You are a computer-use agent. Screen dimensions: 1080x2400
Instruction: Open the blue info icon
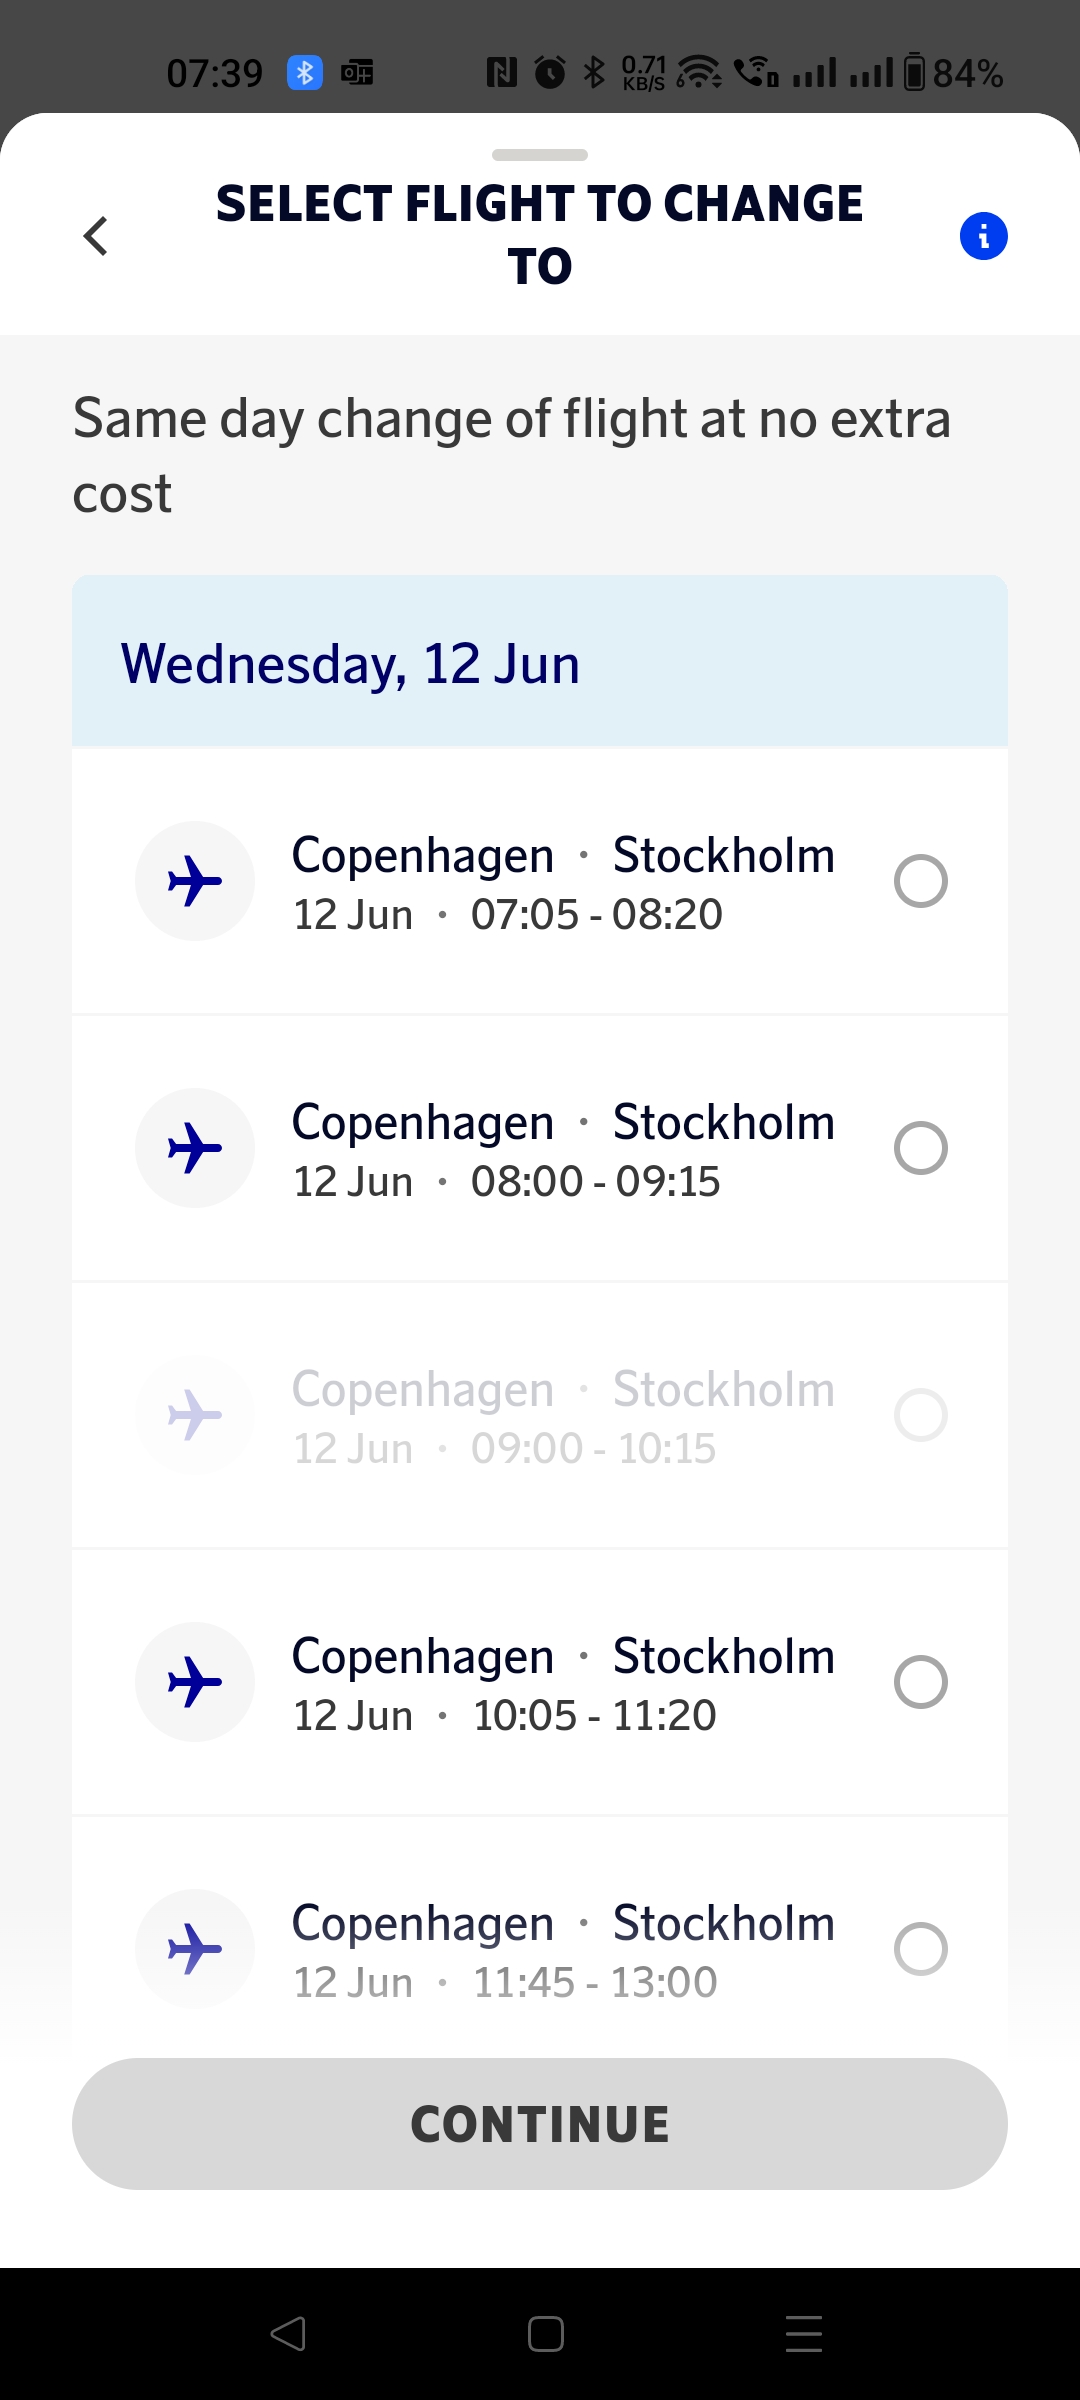(983, 236)
